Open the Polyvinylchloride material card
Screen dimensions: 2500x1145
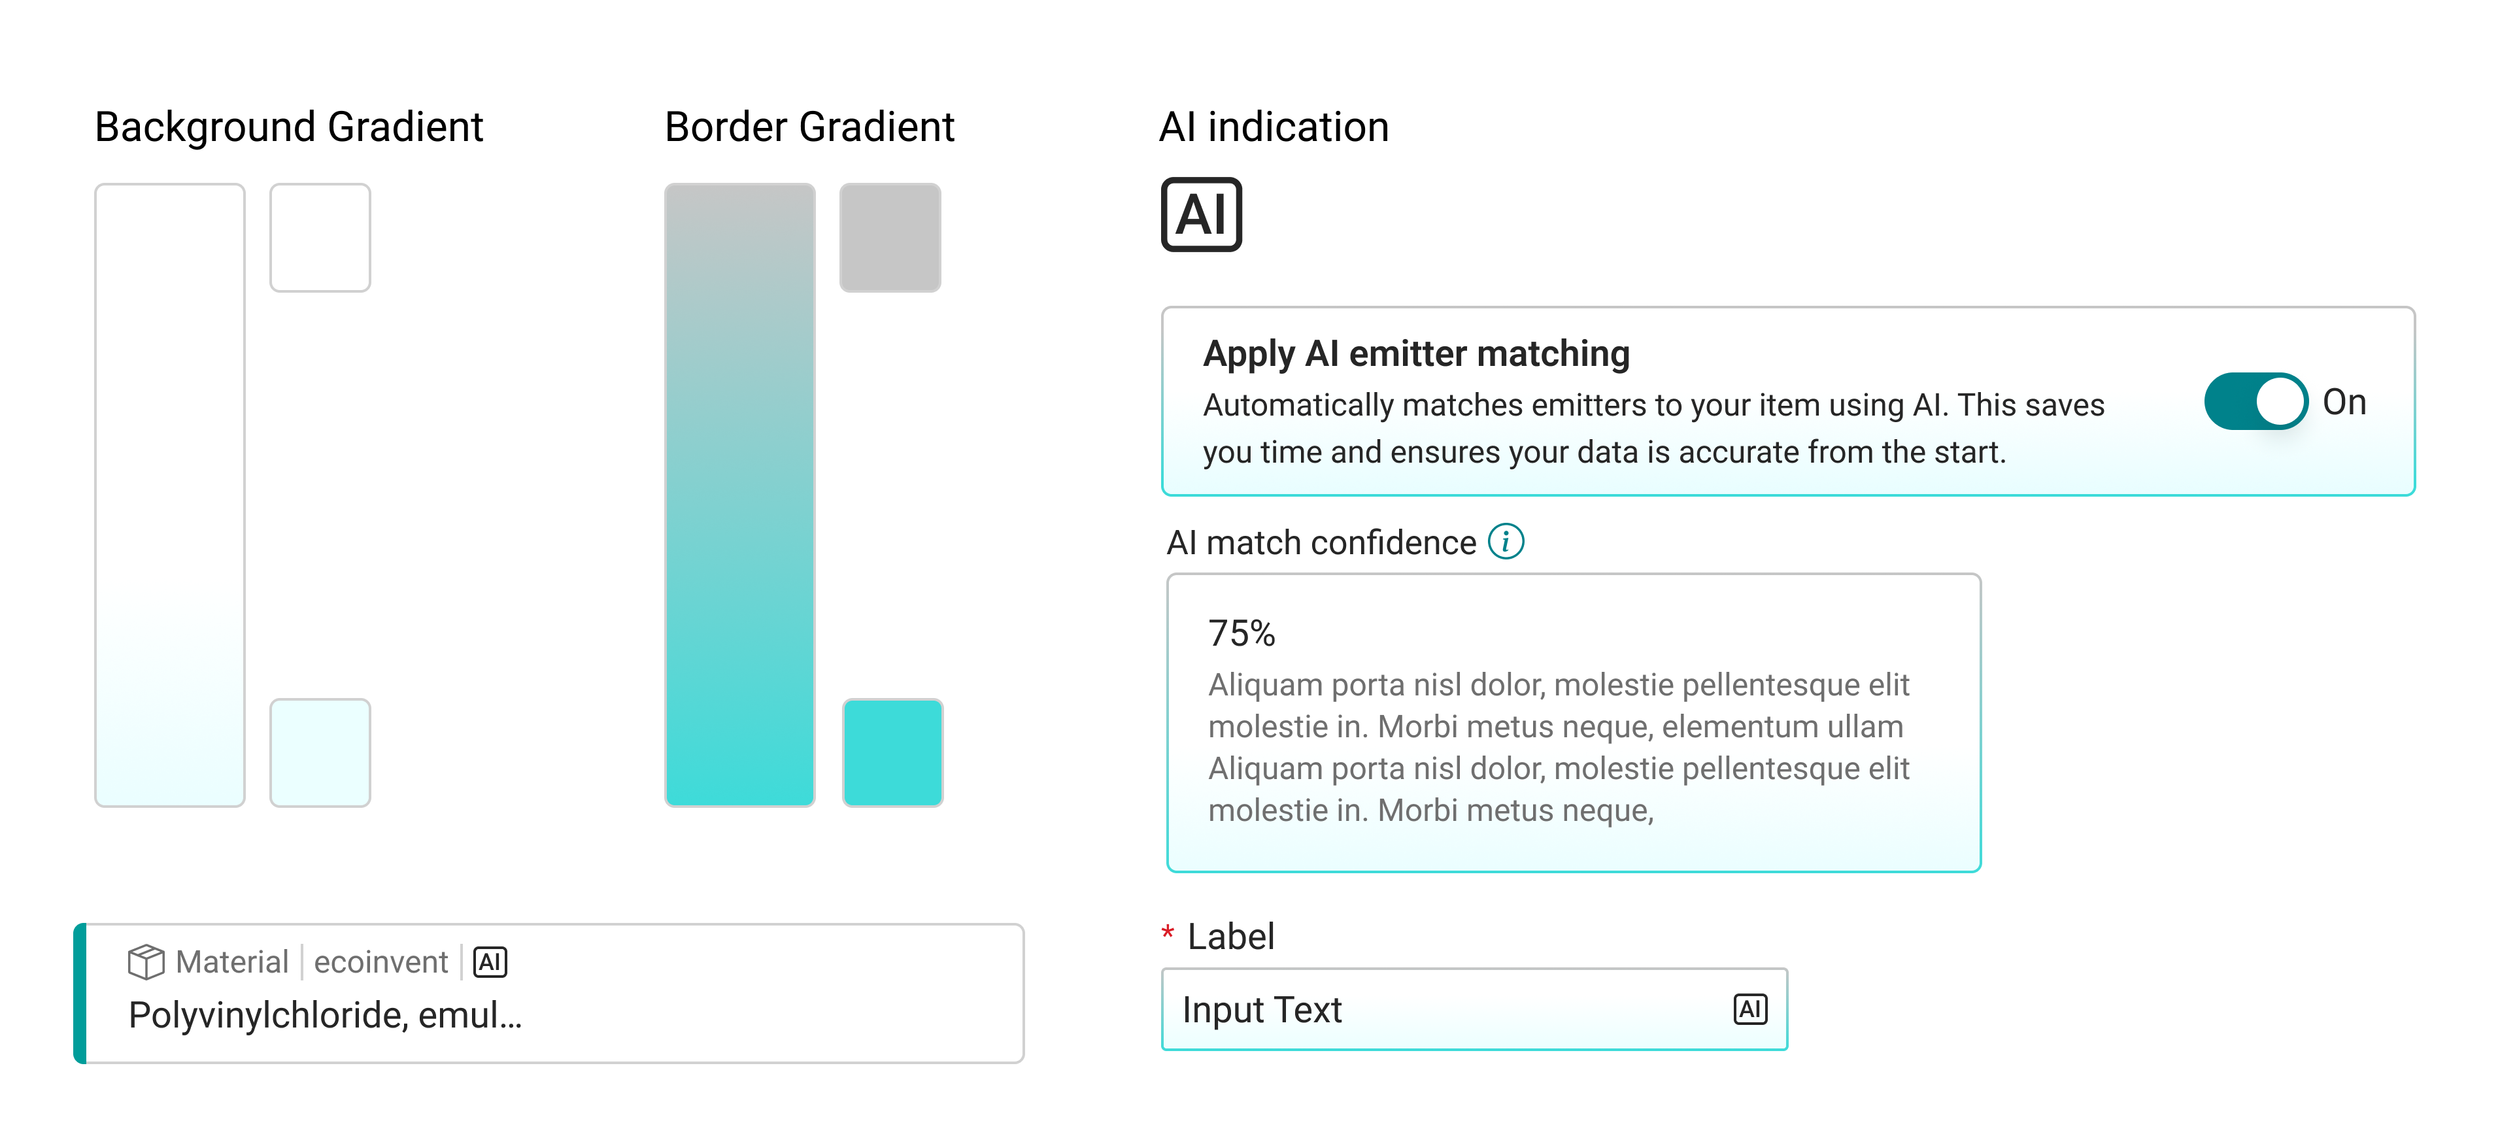point(549,993)
